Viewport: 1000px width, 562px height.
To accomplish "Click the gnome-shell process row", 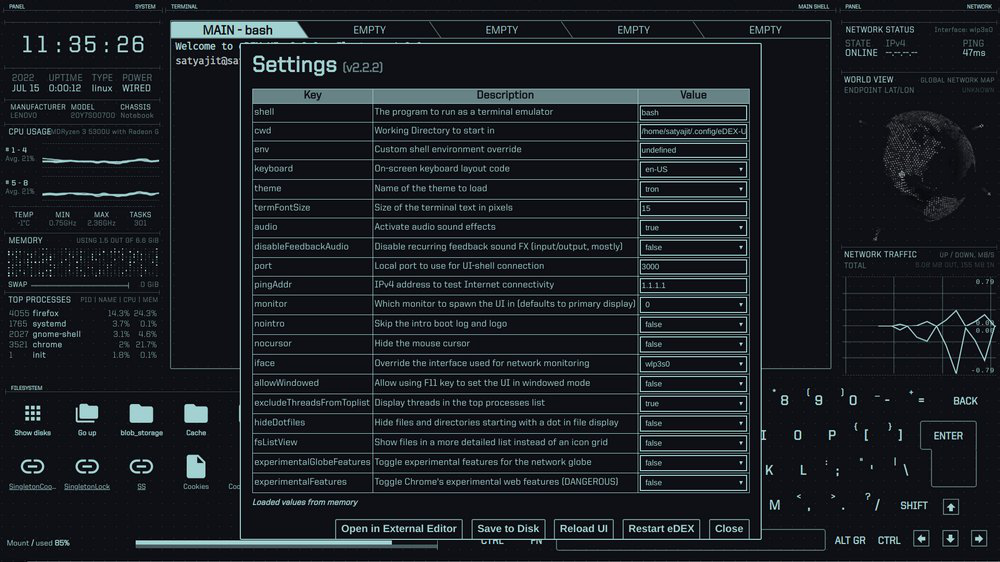I will pos(83,334).
